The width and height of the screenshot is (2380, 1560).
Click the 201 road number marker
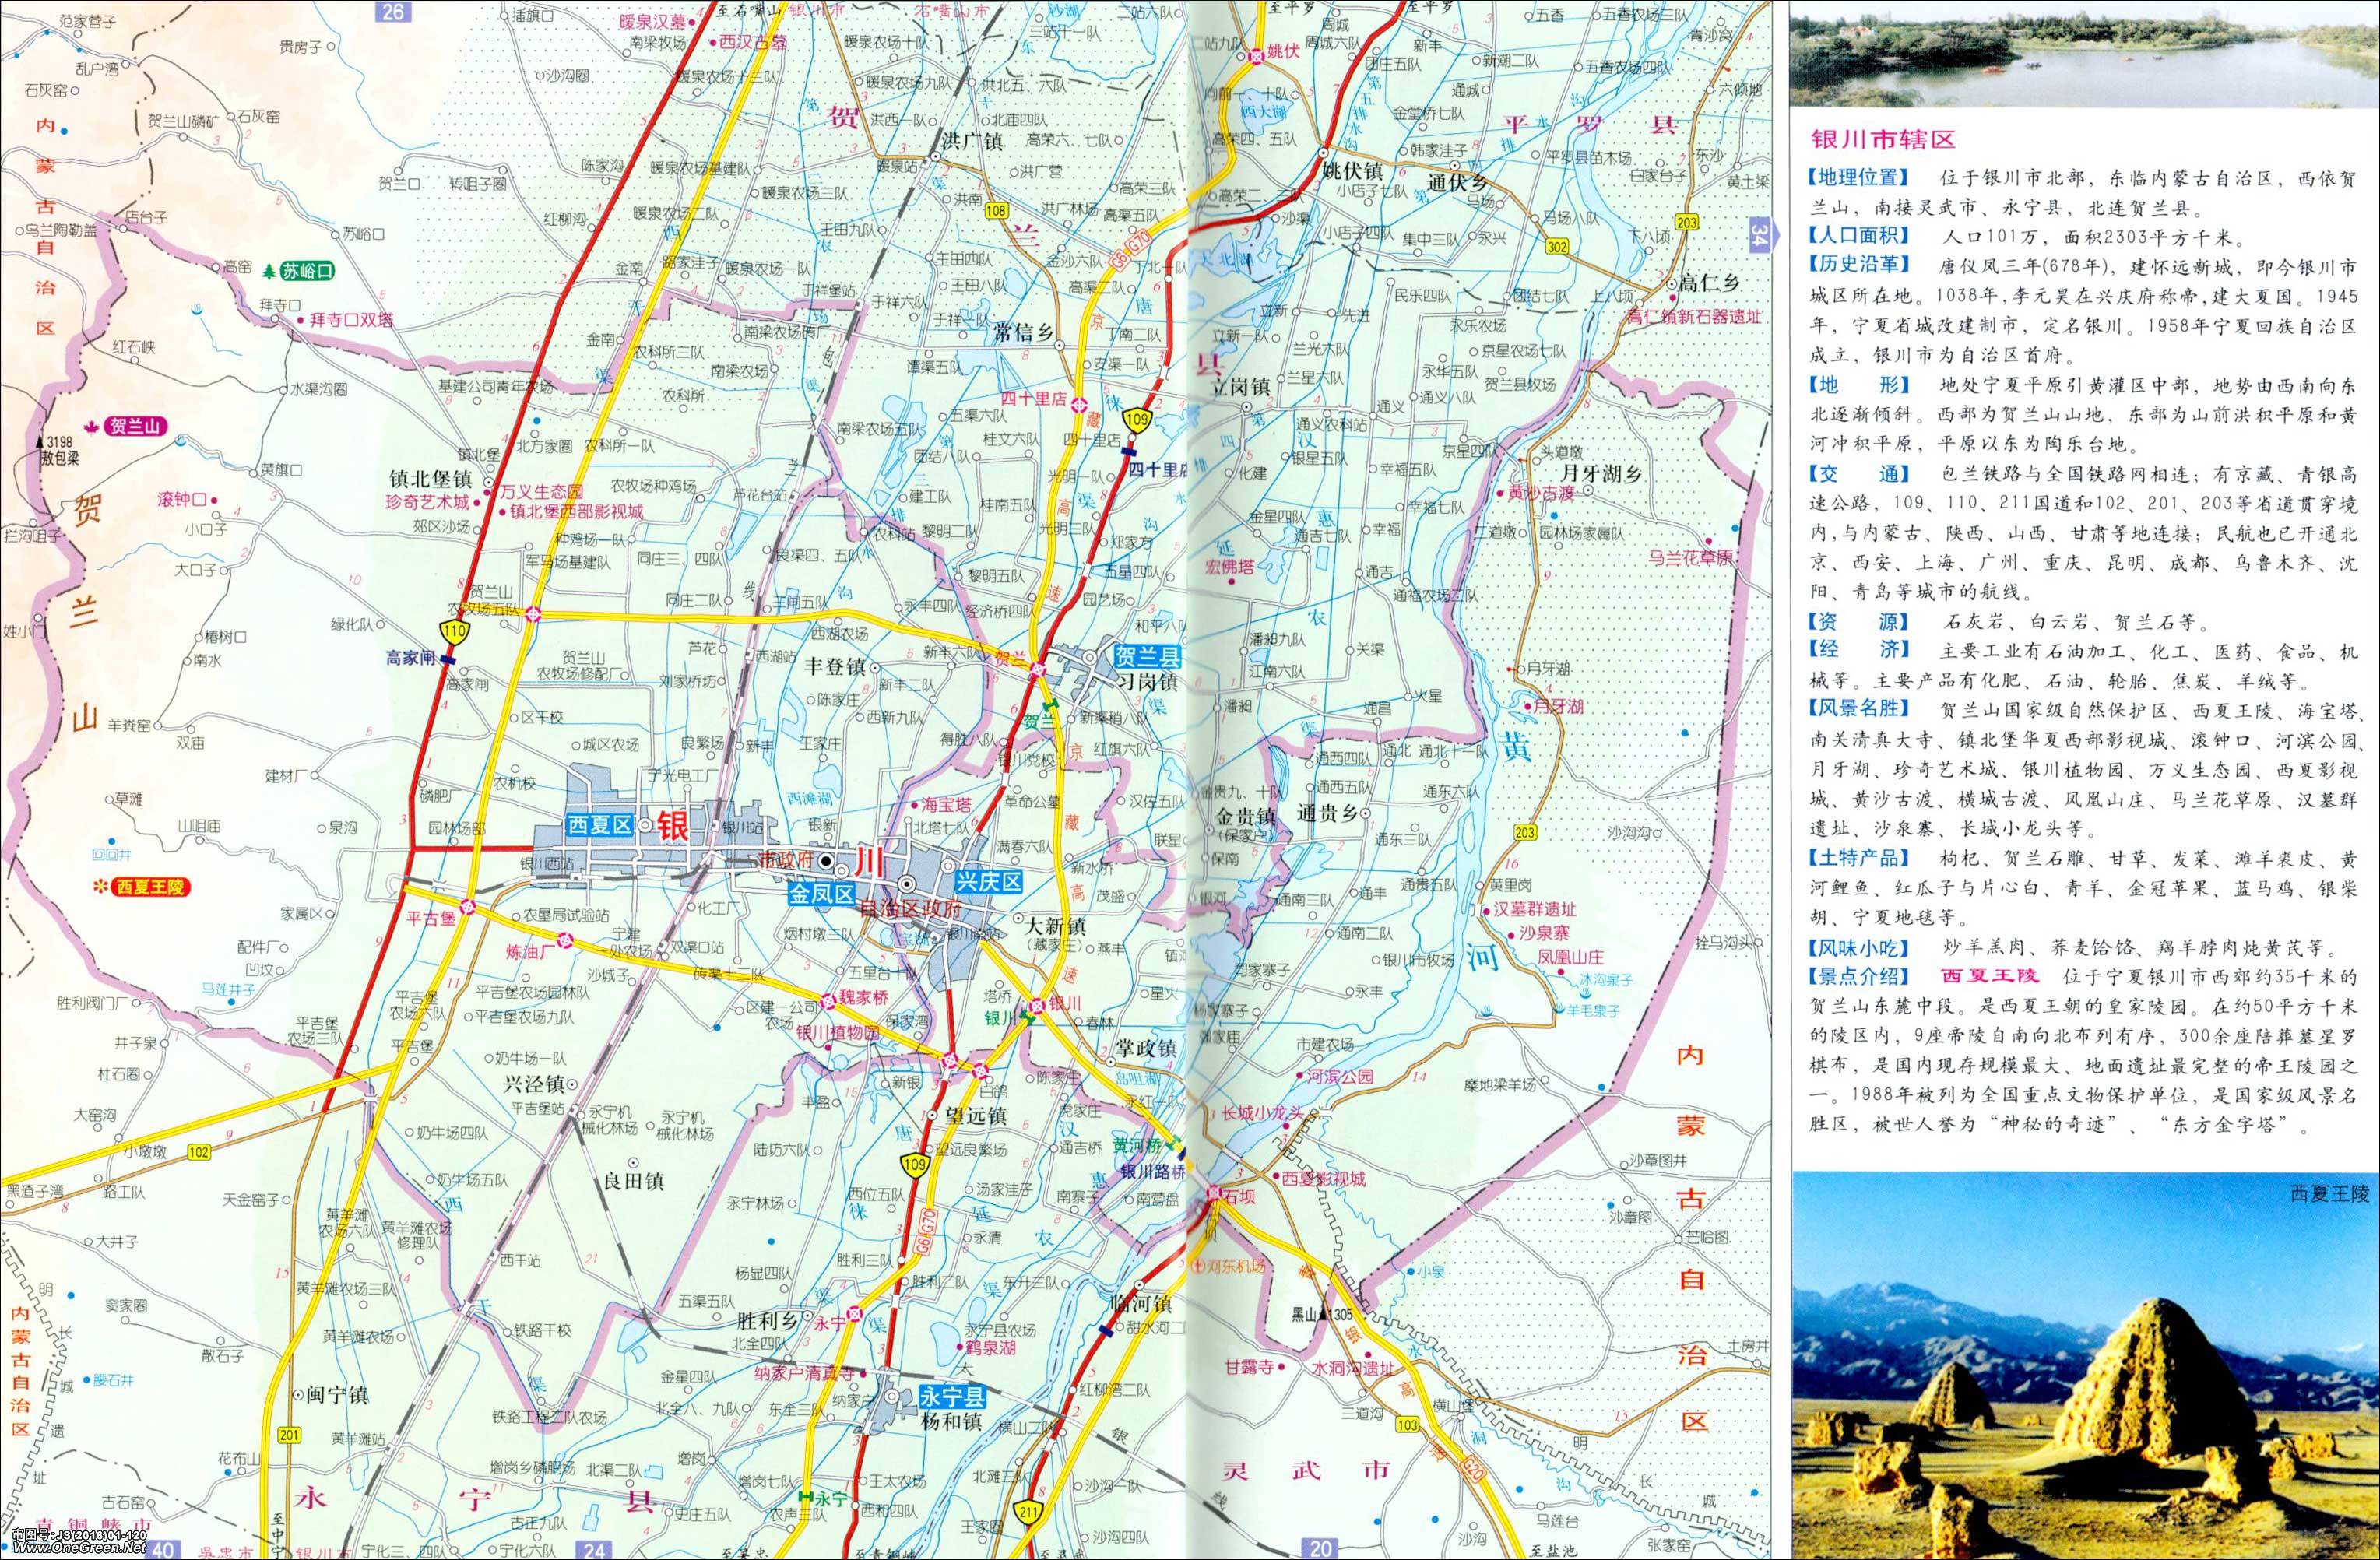pos(290,1435)
